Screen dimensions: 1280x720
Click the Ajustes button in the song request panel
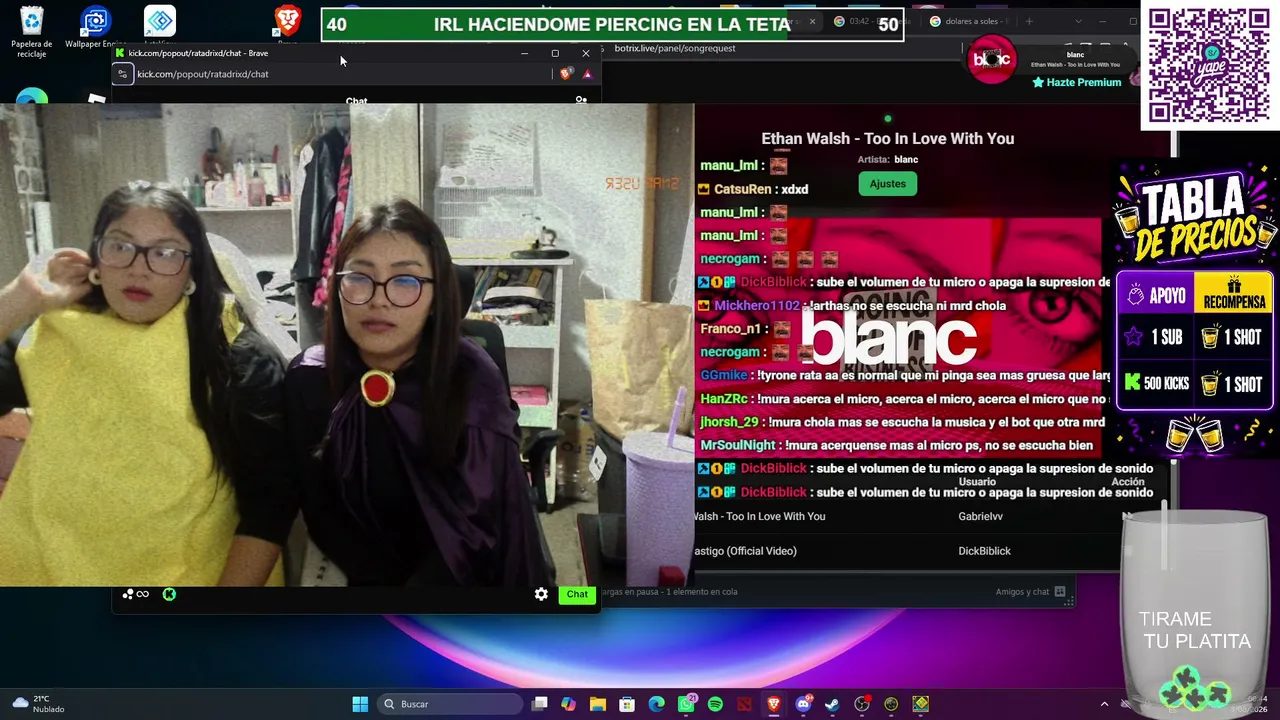pos(887,184)
